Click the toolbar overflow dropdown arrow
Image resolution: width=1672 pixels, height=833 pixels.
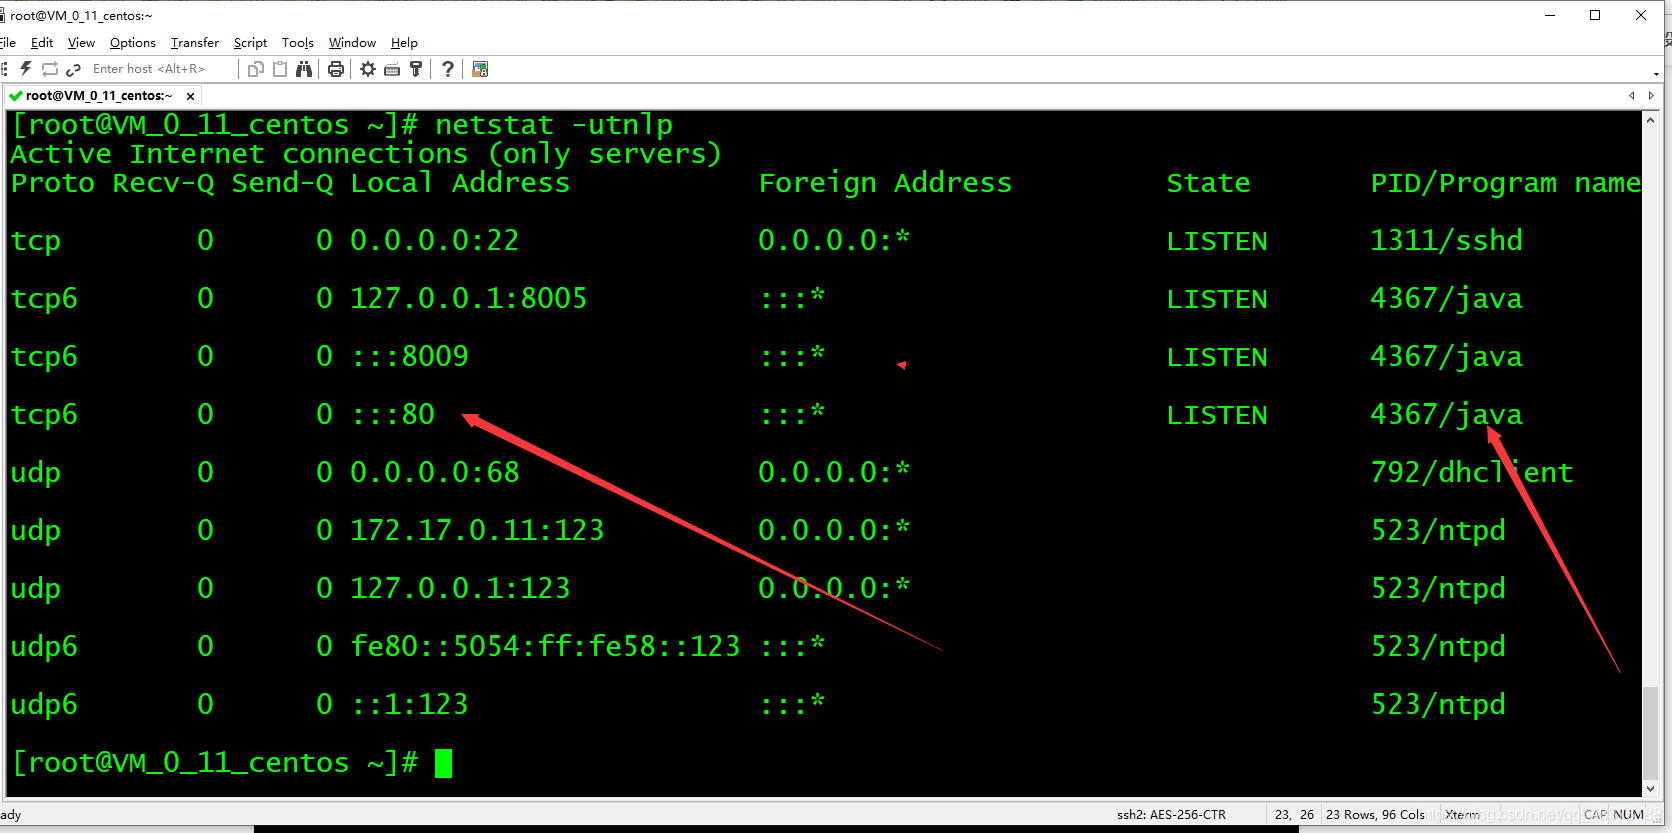click(x=1657, y=74)
